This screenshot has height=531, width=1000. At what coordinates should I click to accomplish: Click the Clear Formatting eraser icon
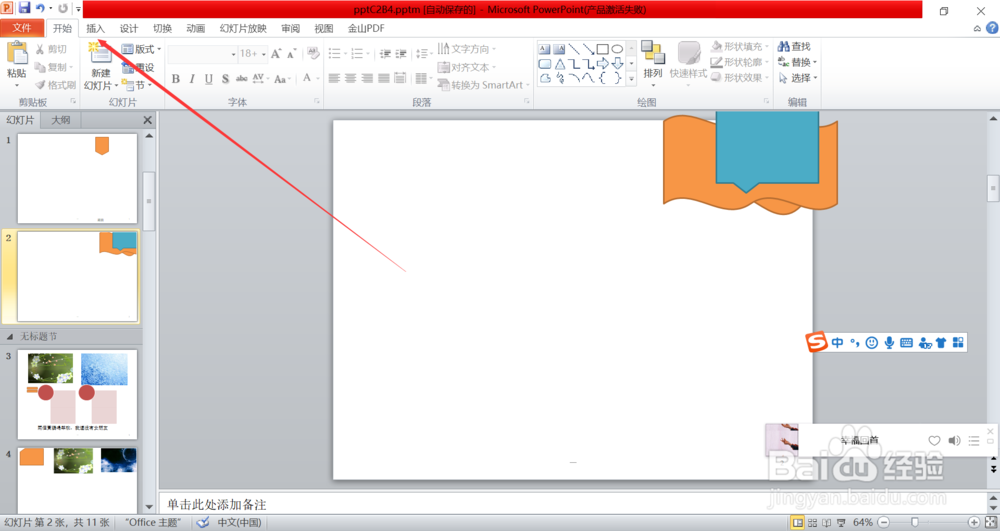[x=312, y=53]
